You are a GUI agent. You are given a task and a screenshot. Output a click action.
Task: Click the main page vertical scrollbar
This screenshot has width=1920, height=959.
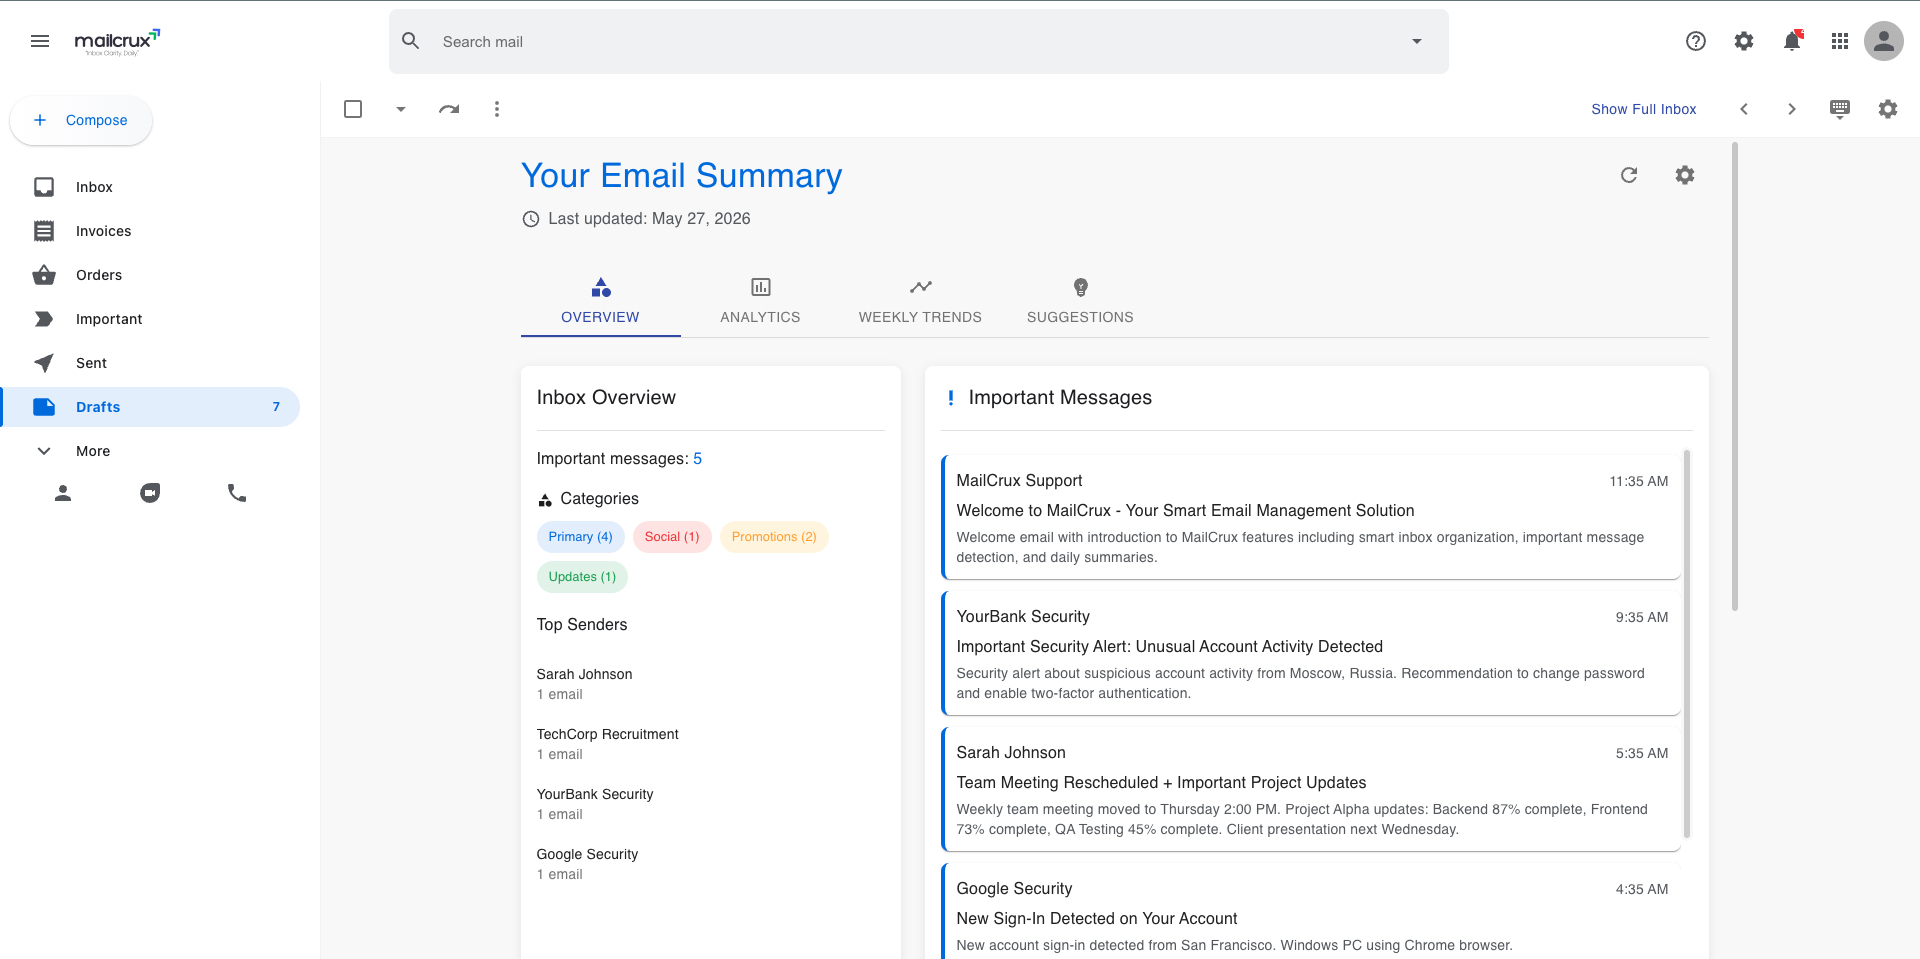(1735, 376)
